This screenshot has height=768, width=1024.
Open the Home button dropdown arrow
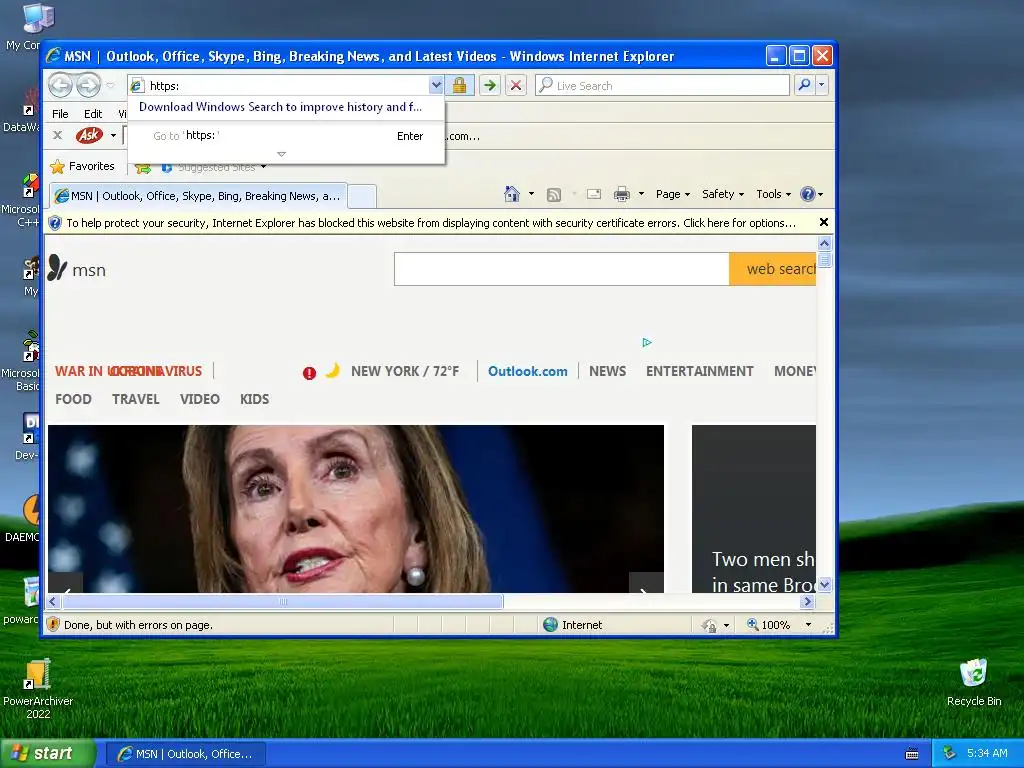(x=531, y=194)
